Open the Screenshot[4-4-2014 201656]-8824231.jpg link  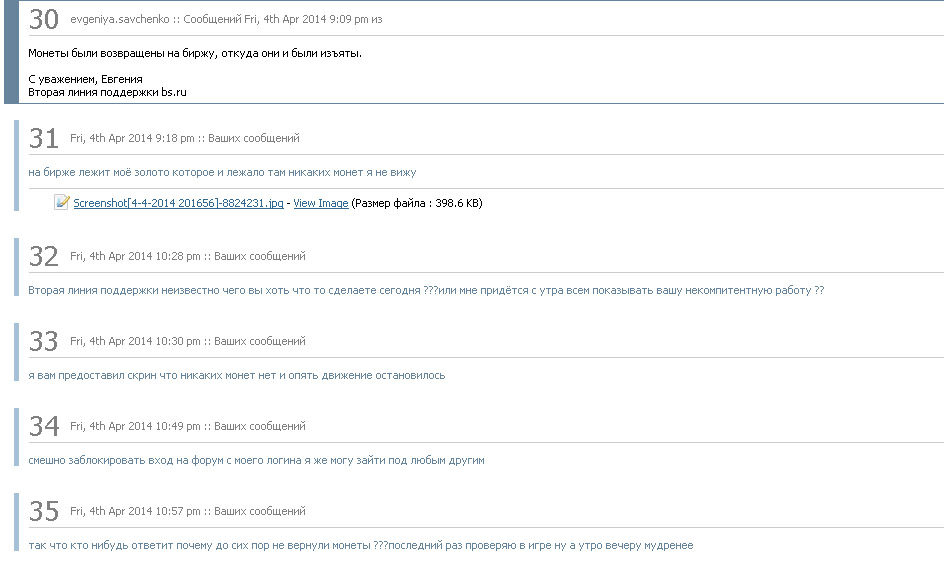[x=178, y=204]
